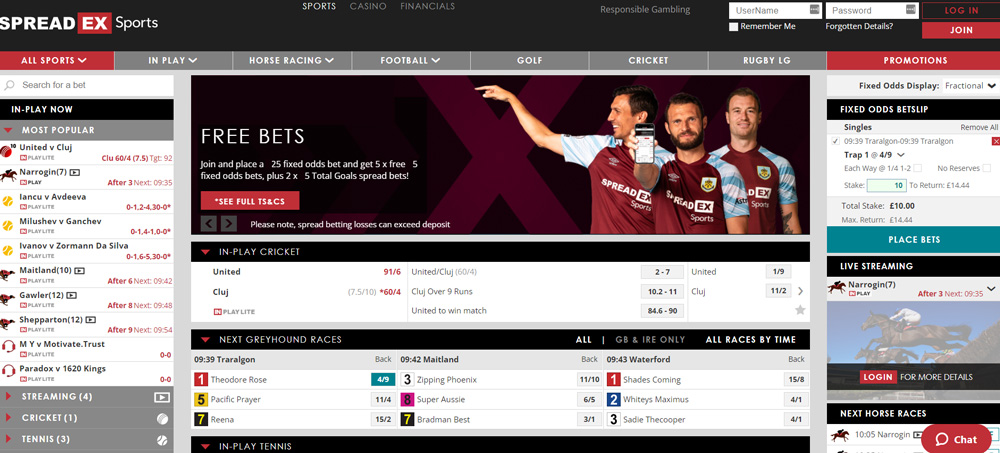The image size is (1000, 453).
Task: Collapse the Next Greyhound Races panel
Action: 205,340
